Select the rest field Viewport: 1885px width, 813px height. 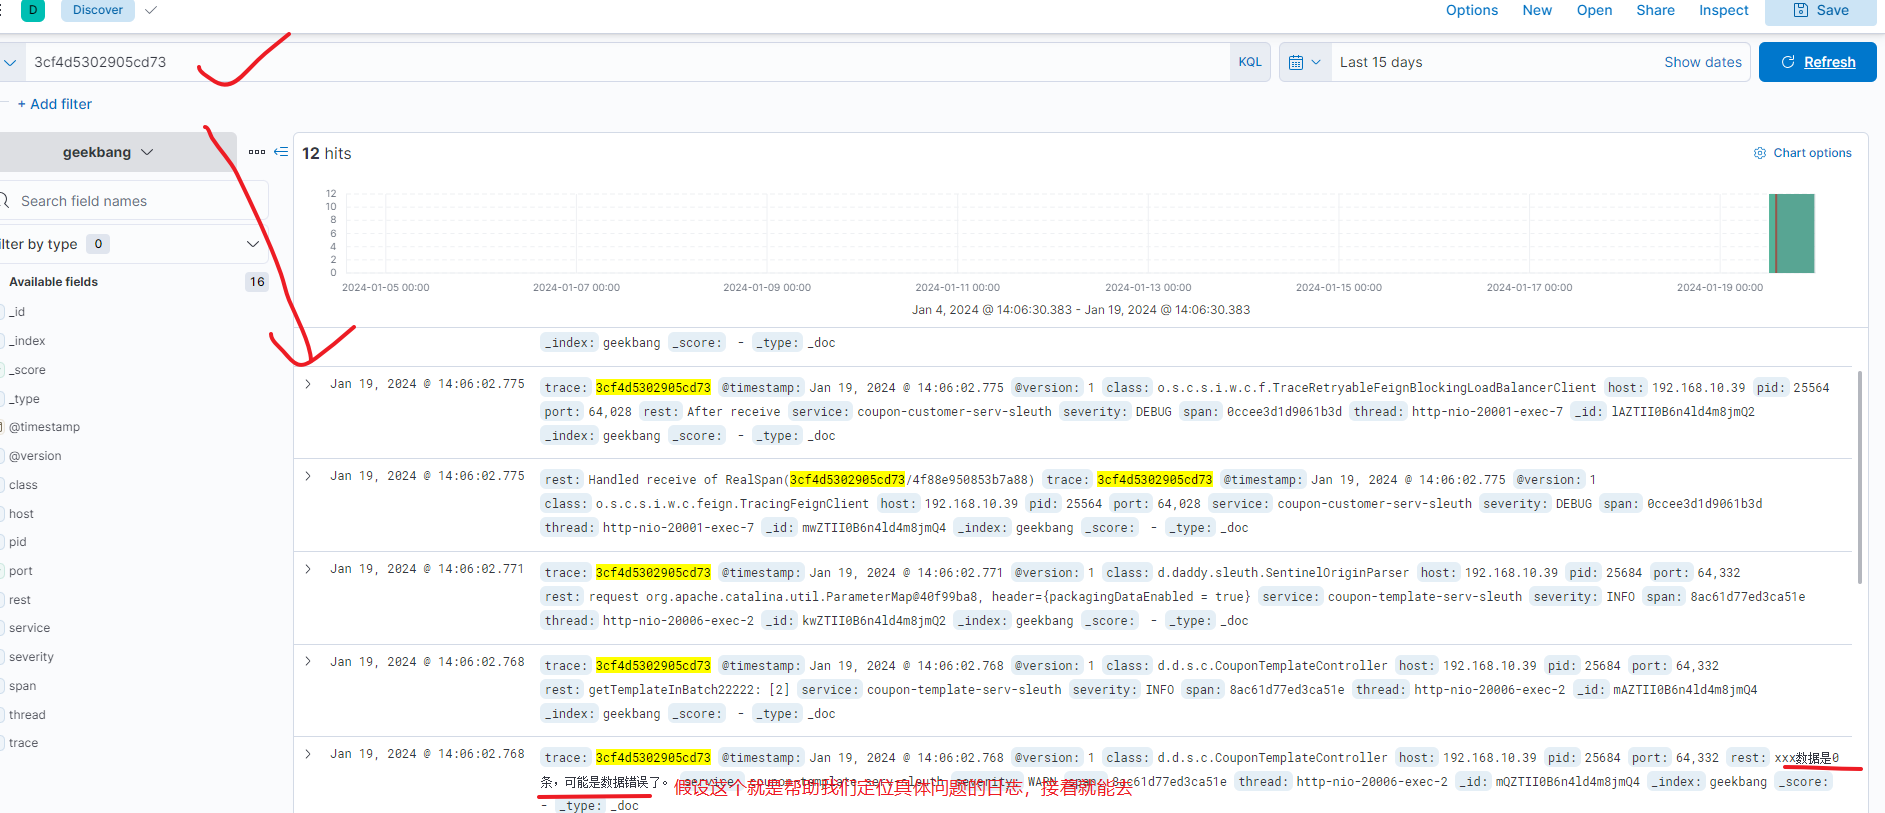pos(20,600)
